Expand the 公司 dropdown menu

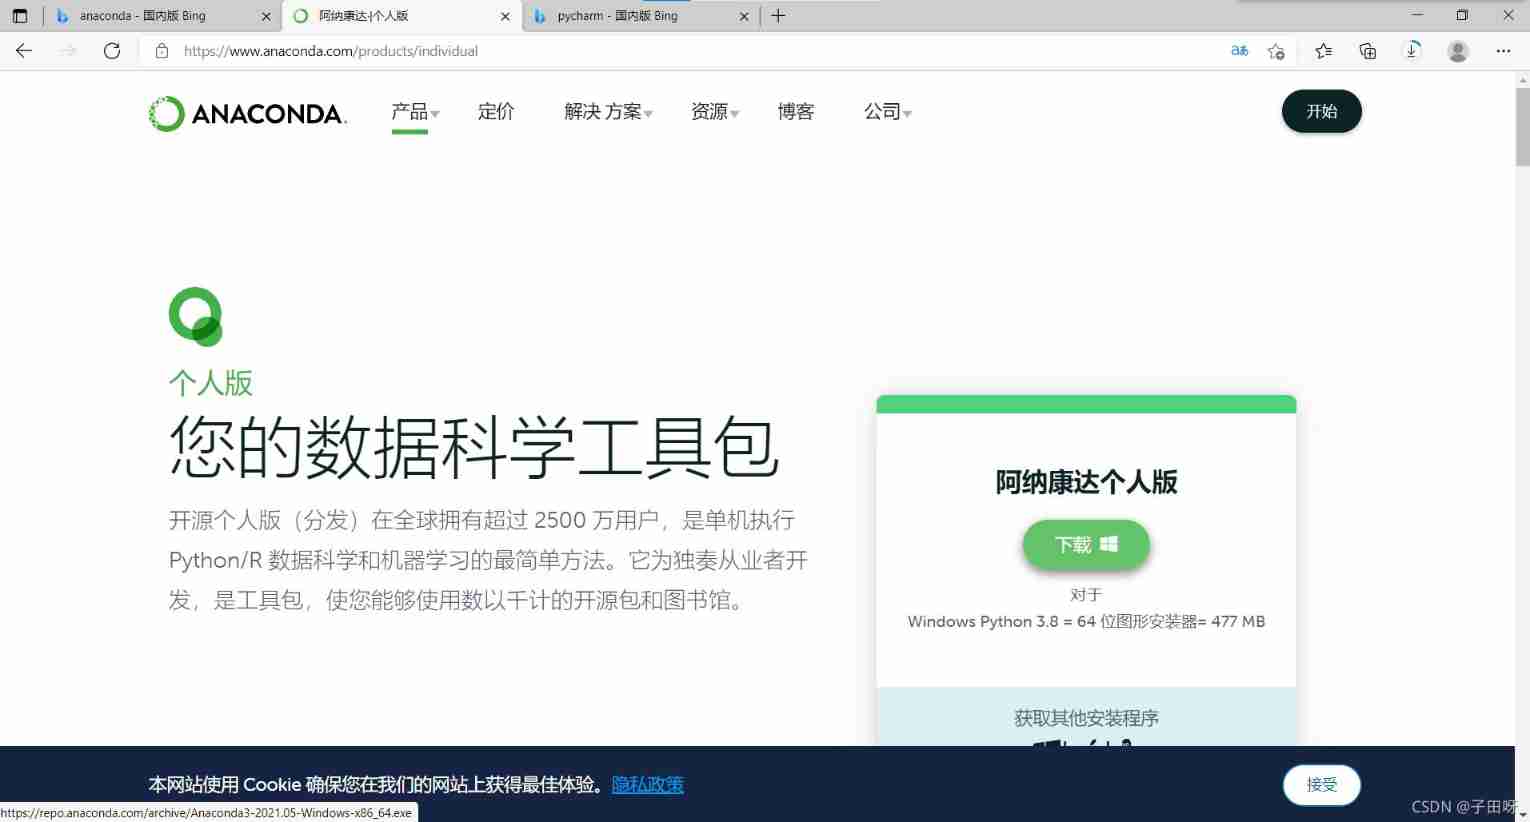(888, 112)
